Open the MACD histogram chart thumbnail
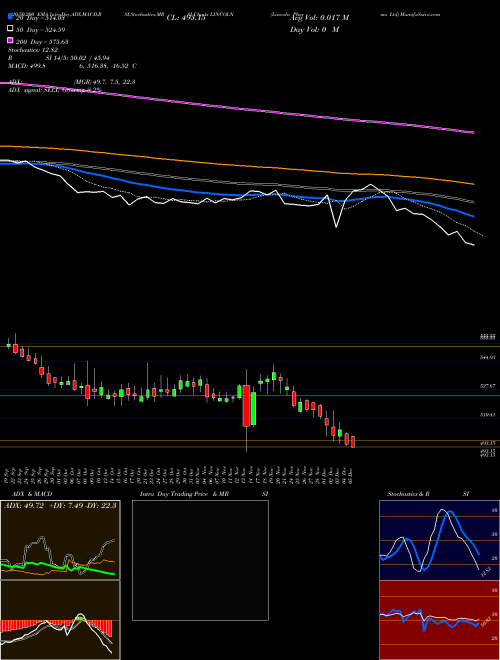This screenshot has height=660, width=500. (x=60, y=620)
